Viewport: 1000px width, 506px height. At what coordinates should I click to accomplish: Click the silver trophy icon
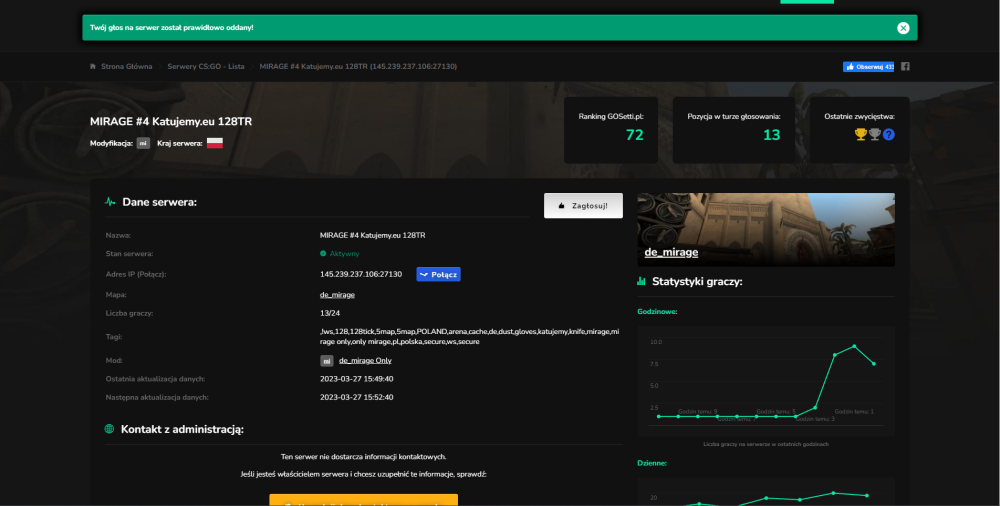[x=874, y=135]
